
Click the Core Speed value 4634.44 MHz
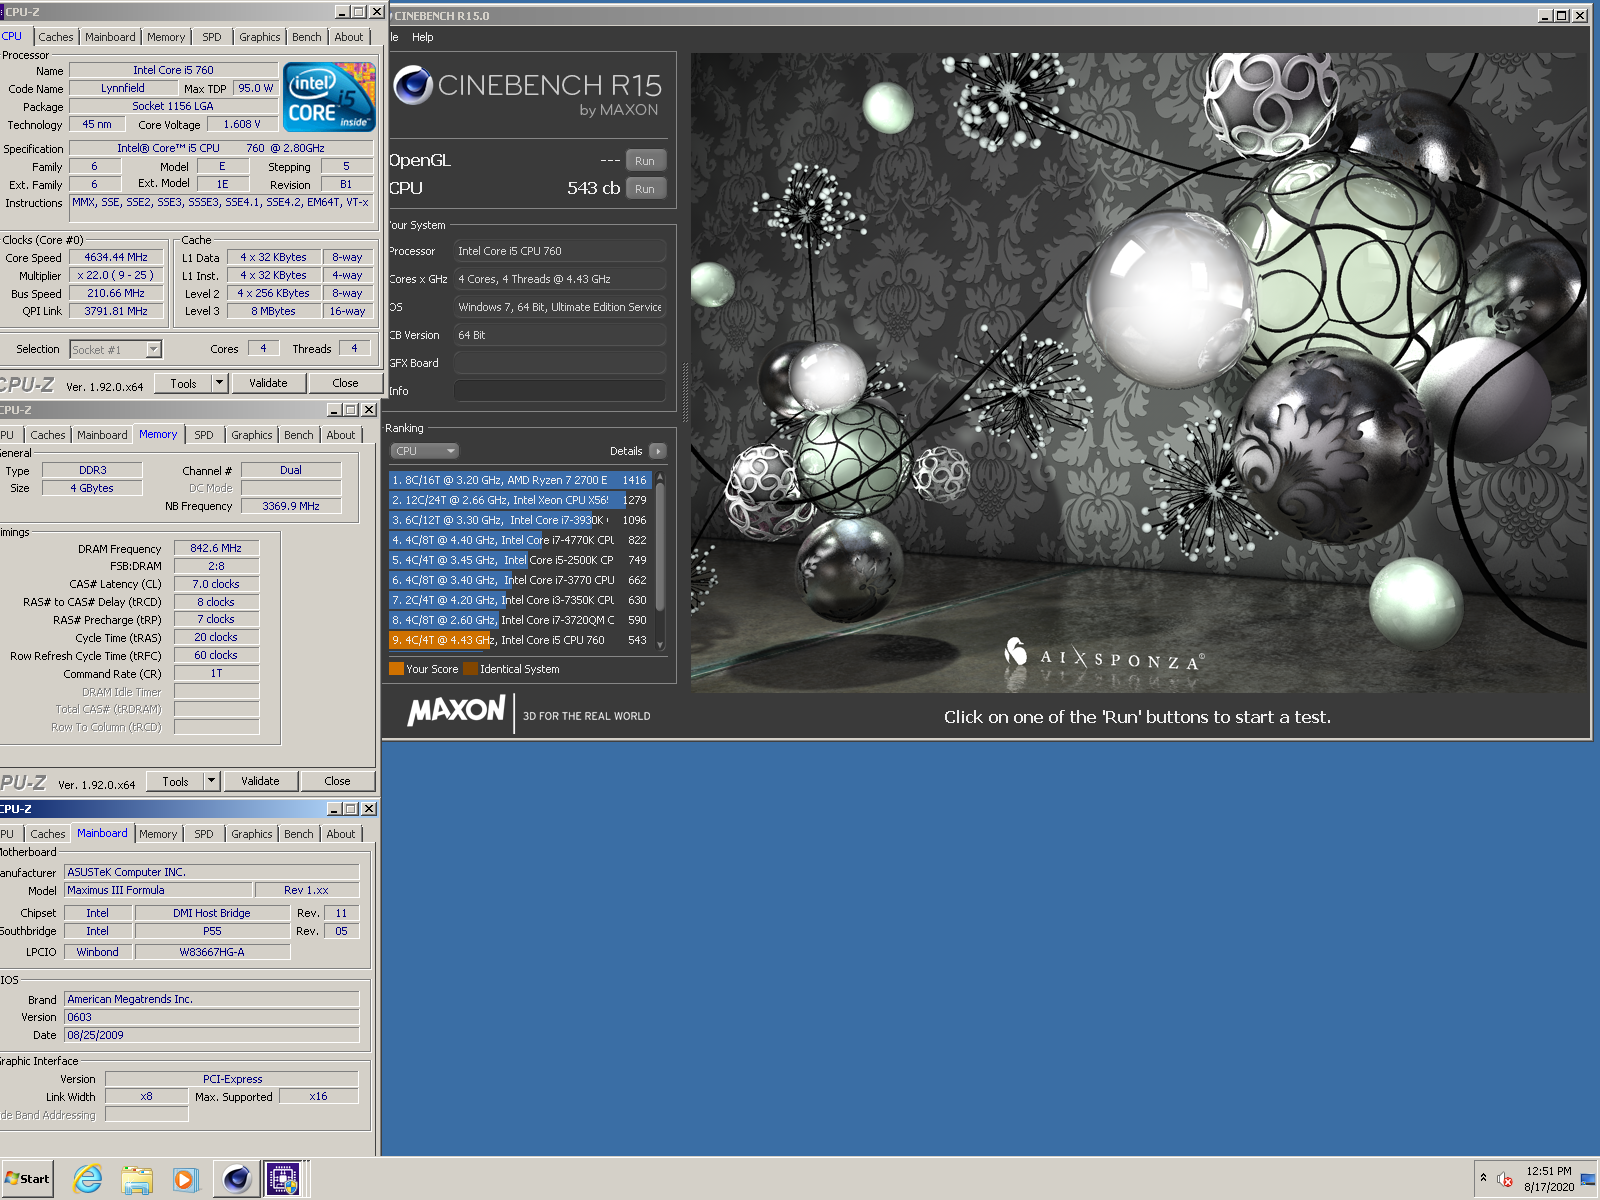(x=116, y=257)
